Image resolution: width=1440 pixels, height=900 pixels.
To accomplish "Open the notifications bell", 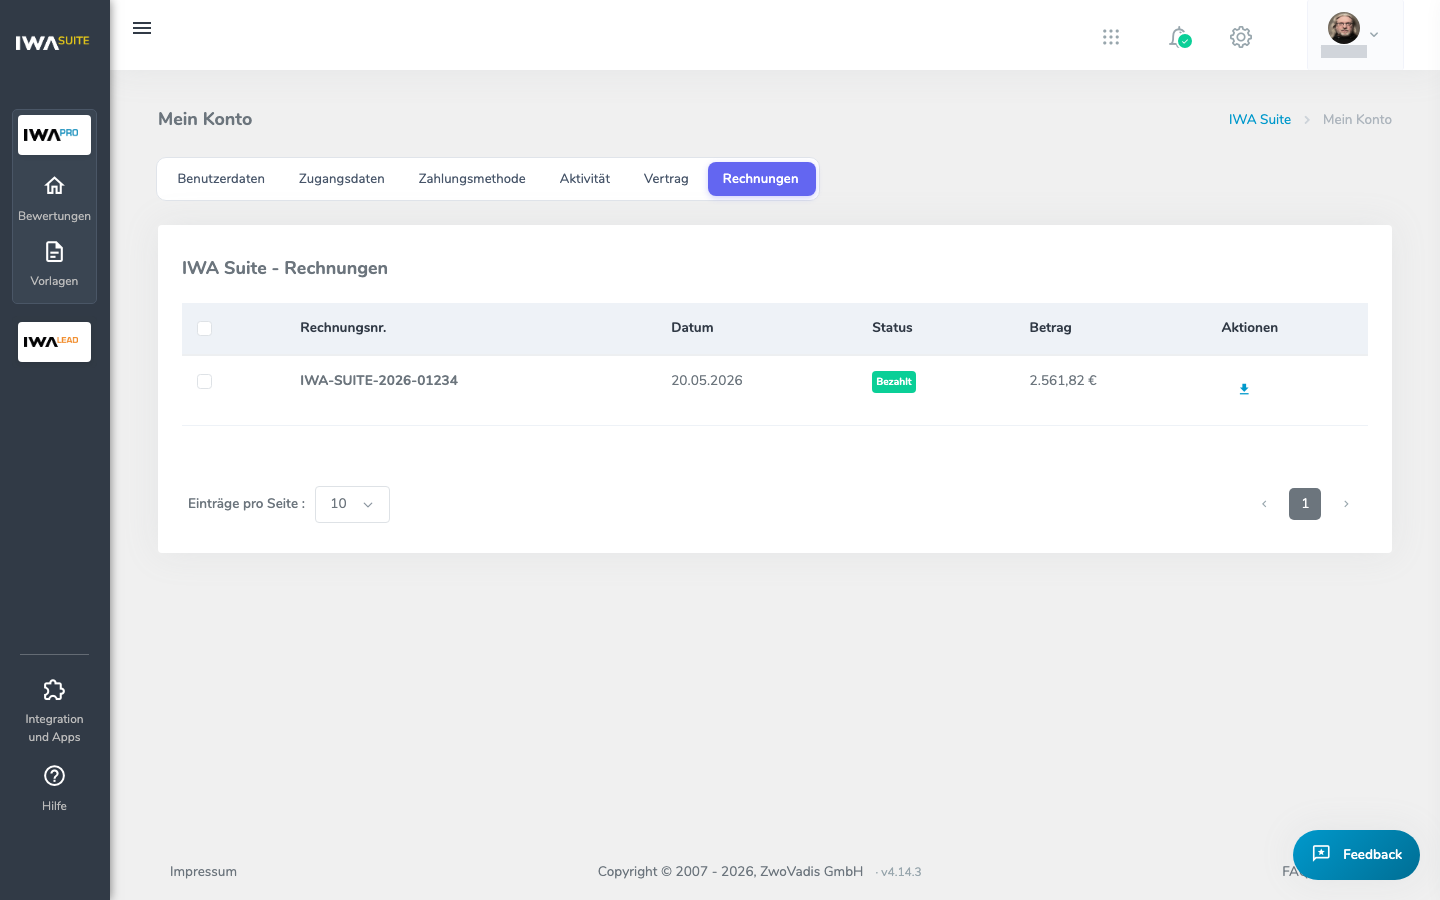I will [1180, 37].
